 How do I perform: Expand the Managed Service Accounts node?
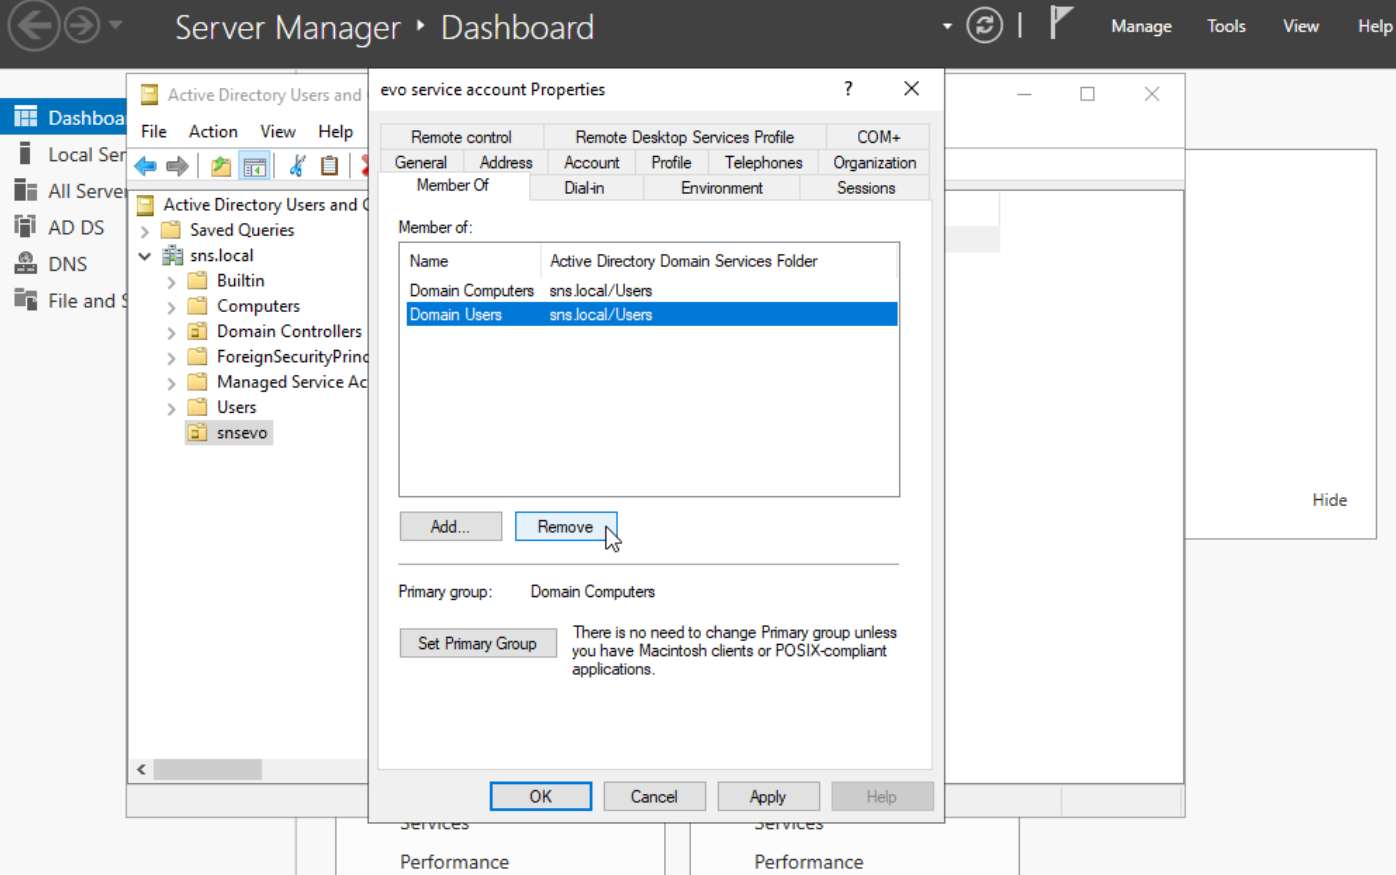[x=171, y=383]
